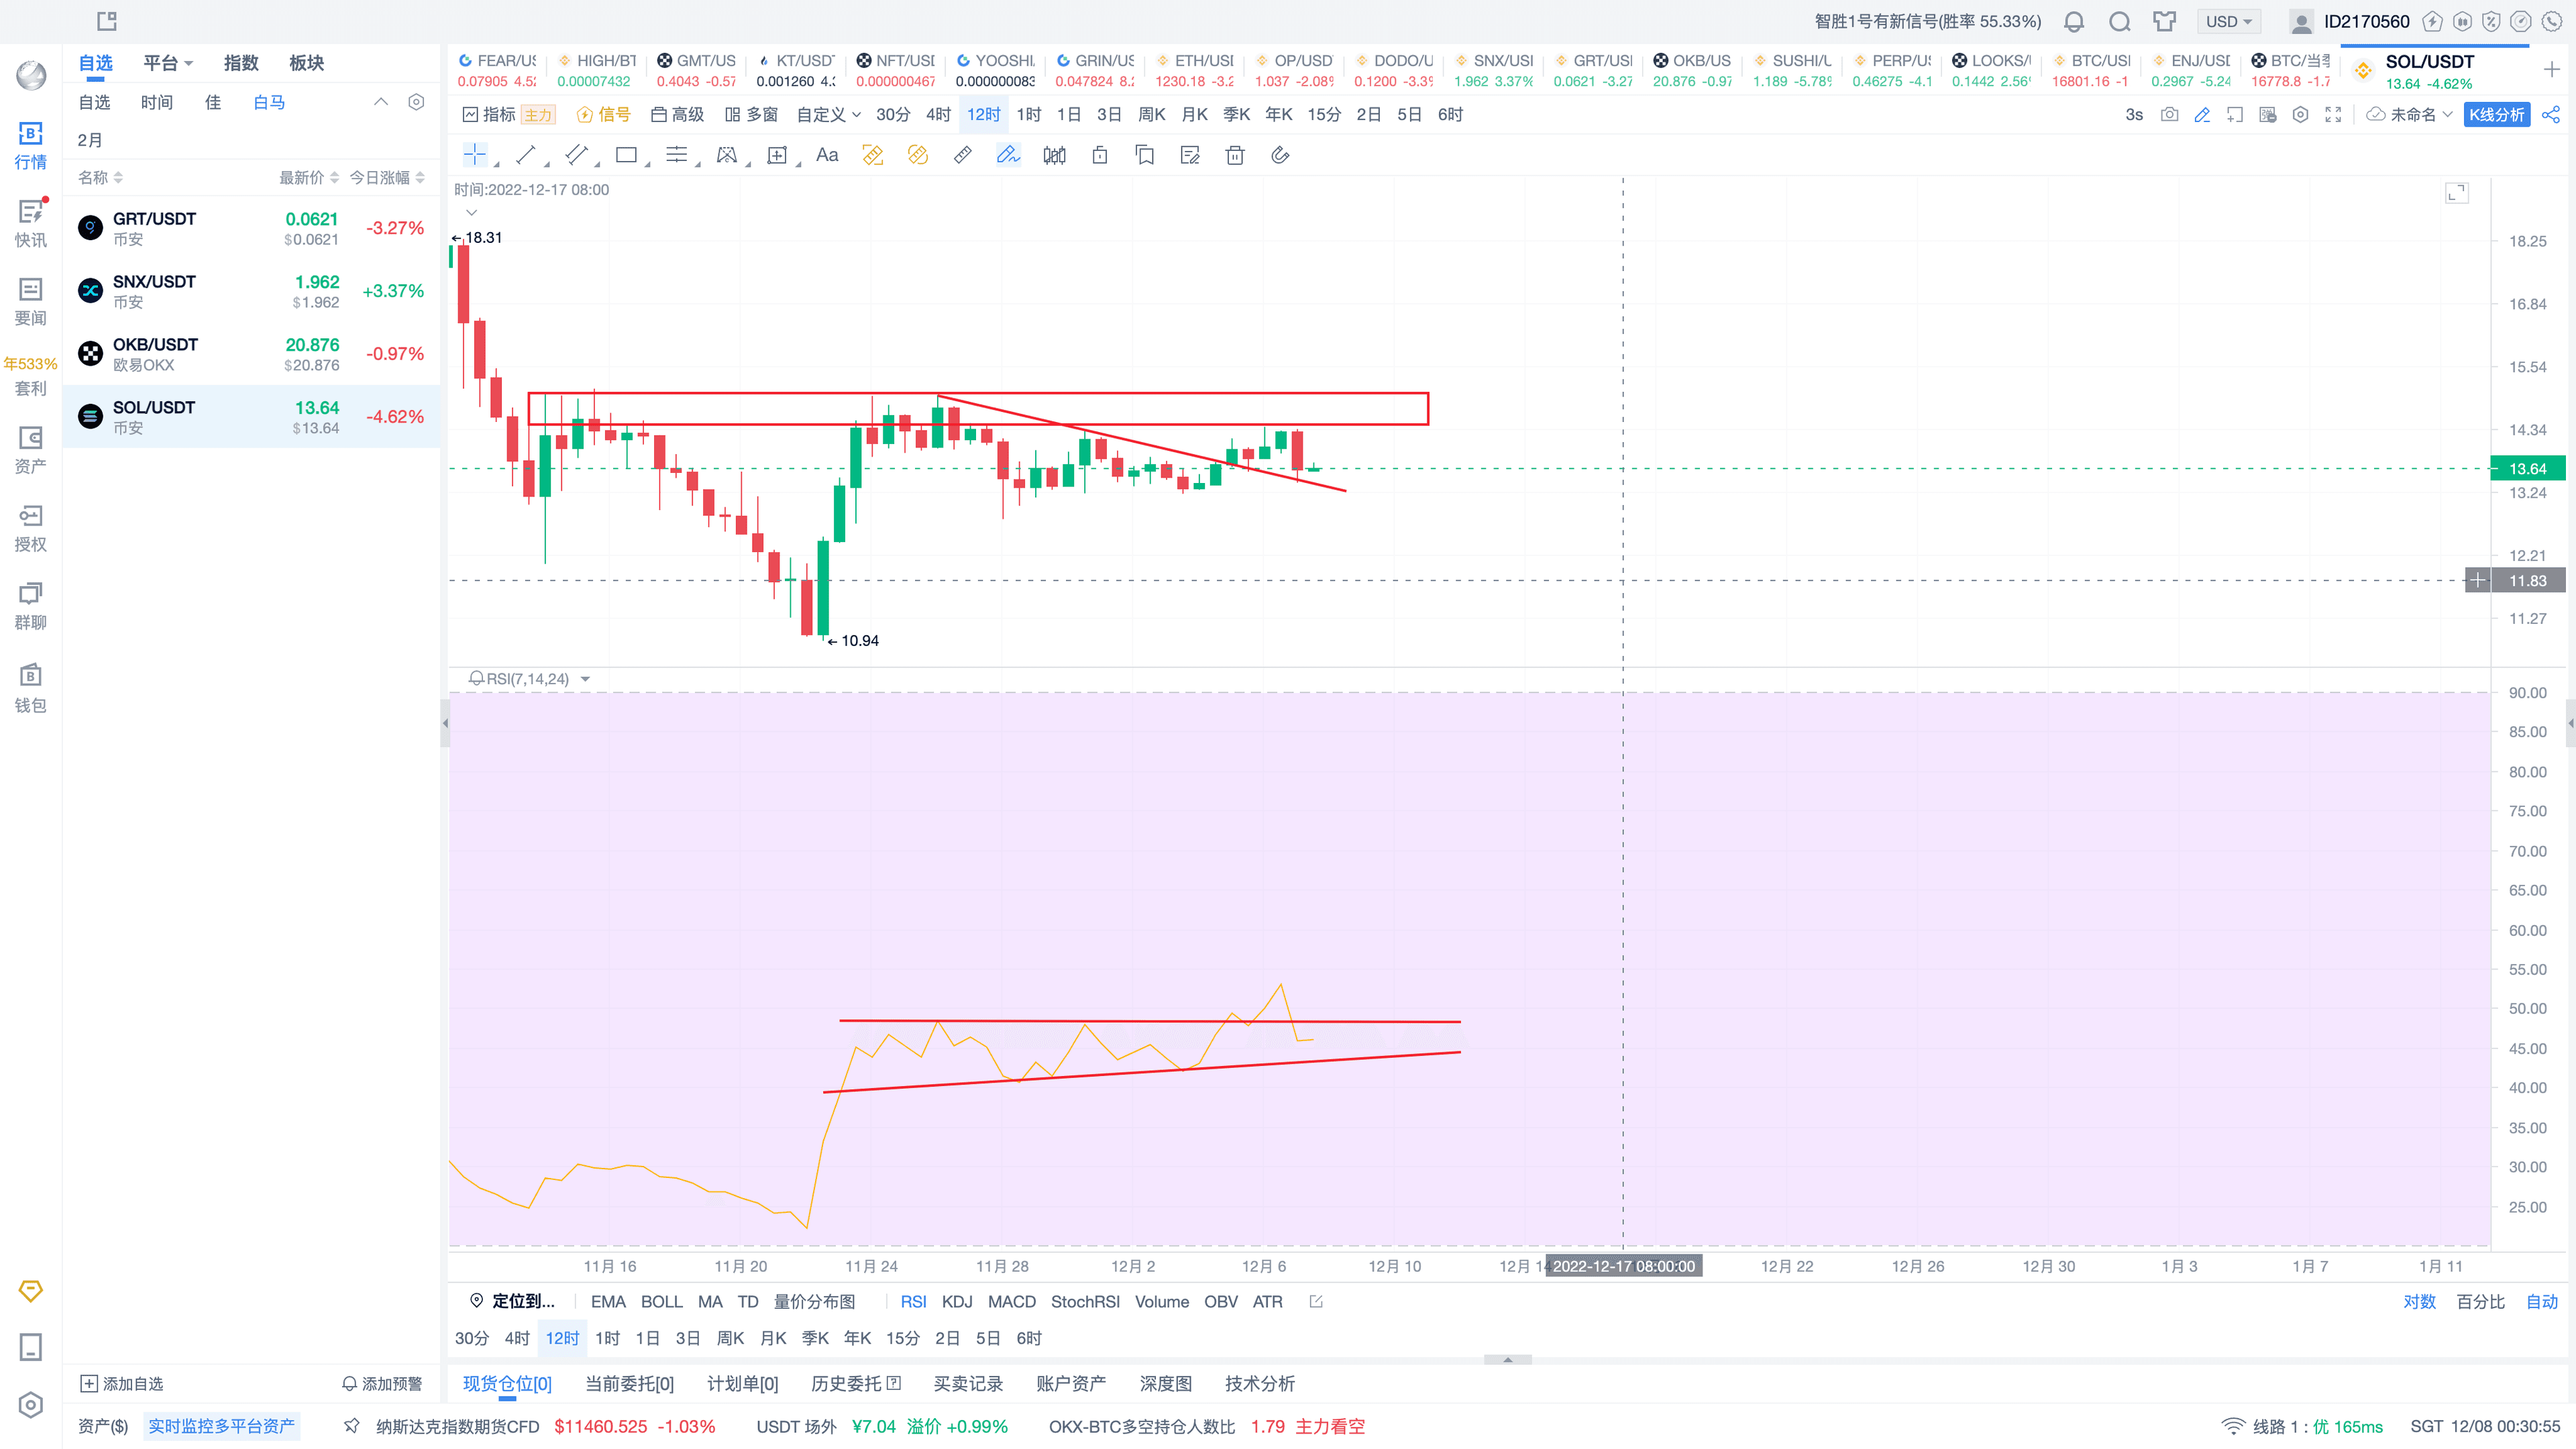Open chart settings hexagon icon

2300,115
